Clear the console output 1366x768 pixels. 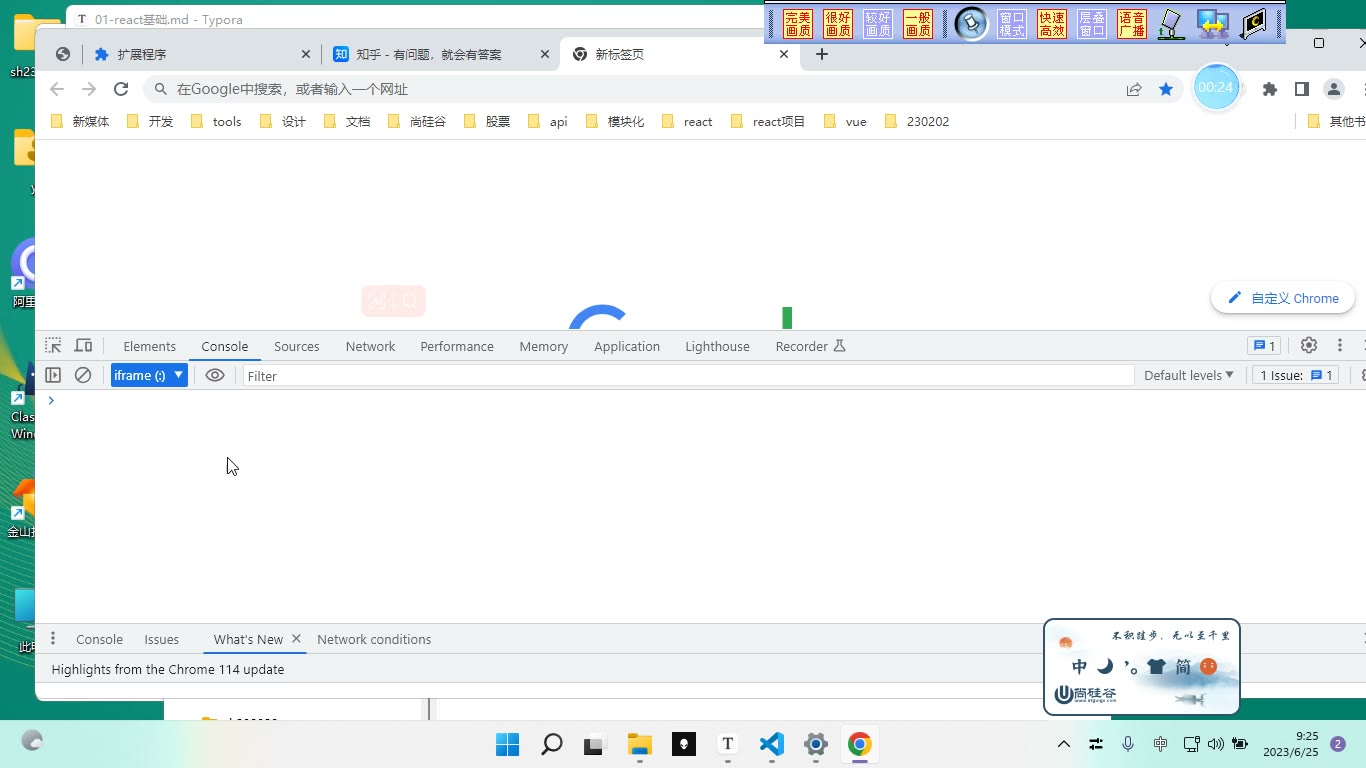pos(83,375)
